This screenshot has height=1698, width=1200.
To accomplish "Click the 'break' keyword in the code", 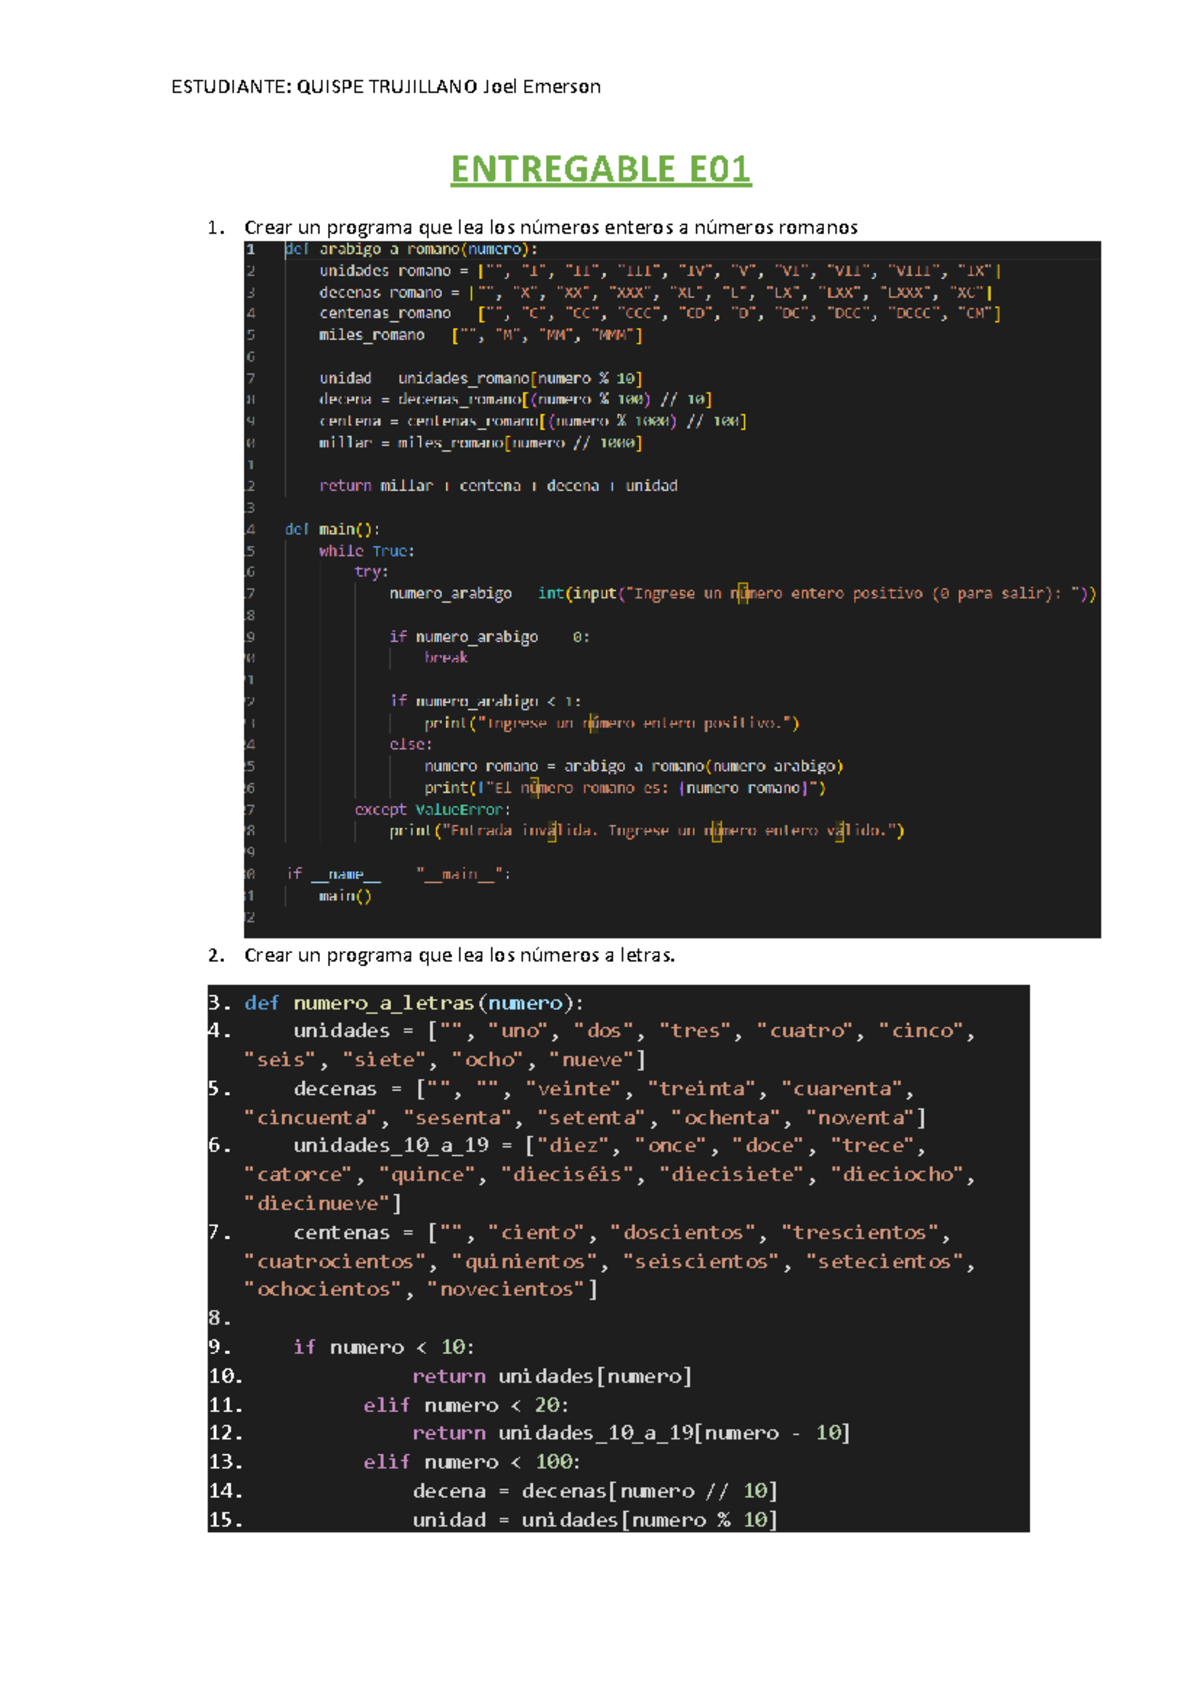I will click(x=446, y=658).
